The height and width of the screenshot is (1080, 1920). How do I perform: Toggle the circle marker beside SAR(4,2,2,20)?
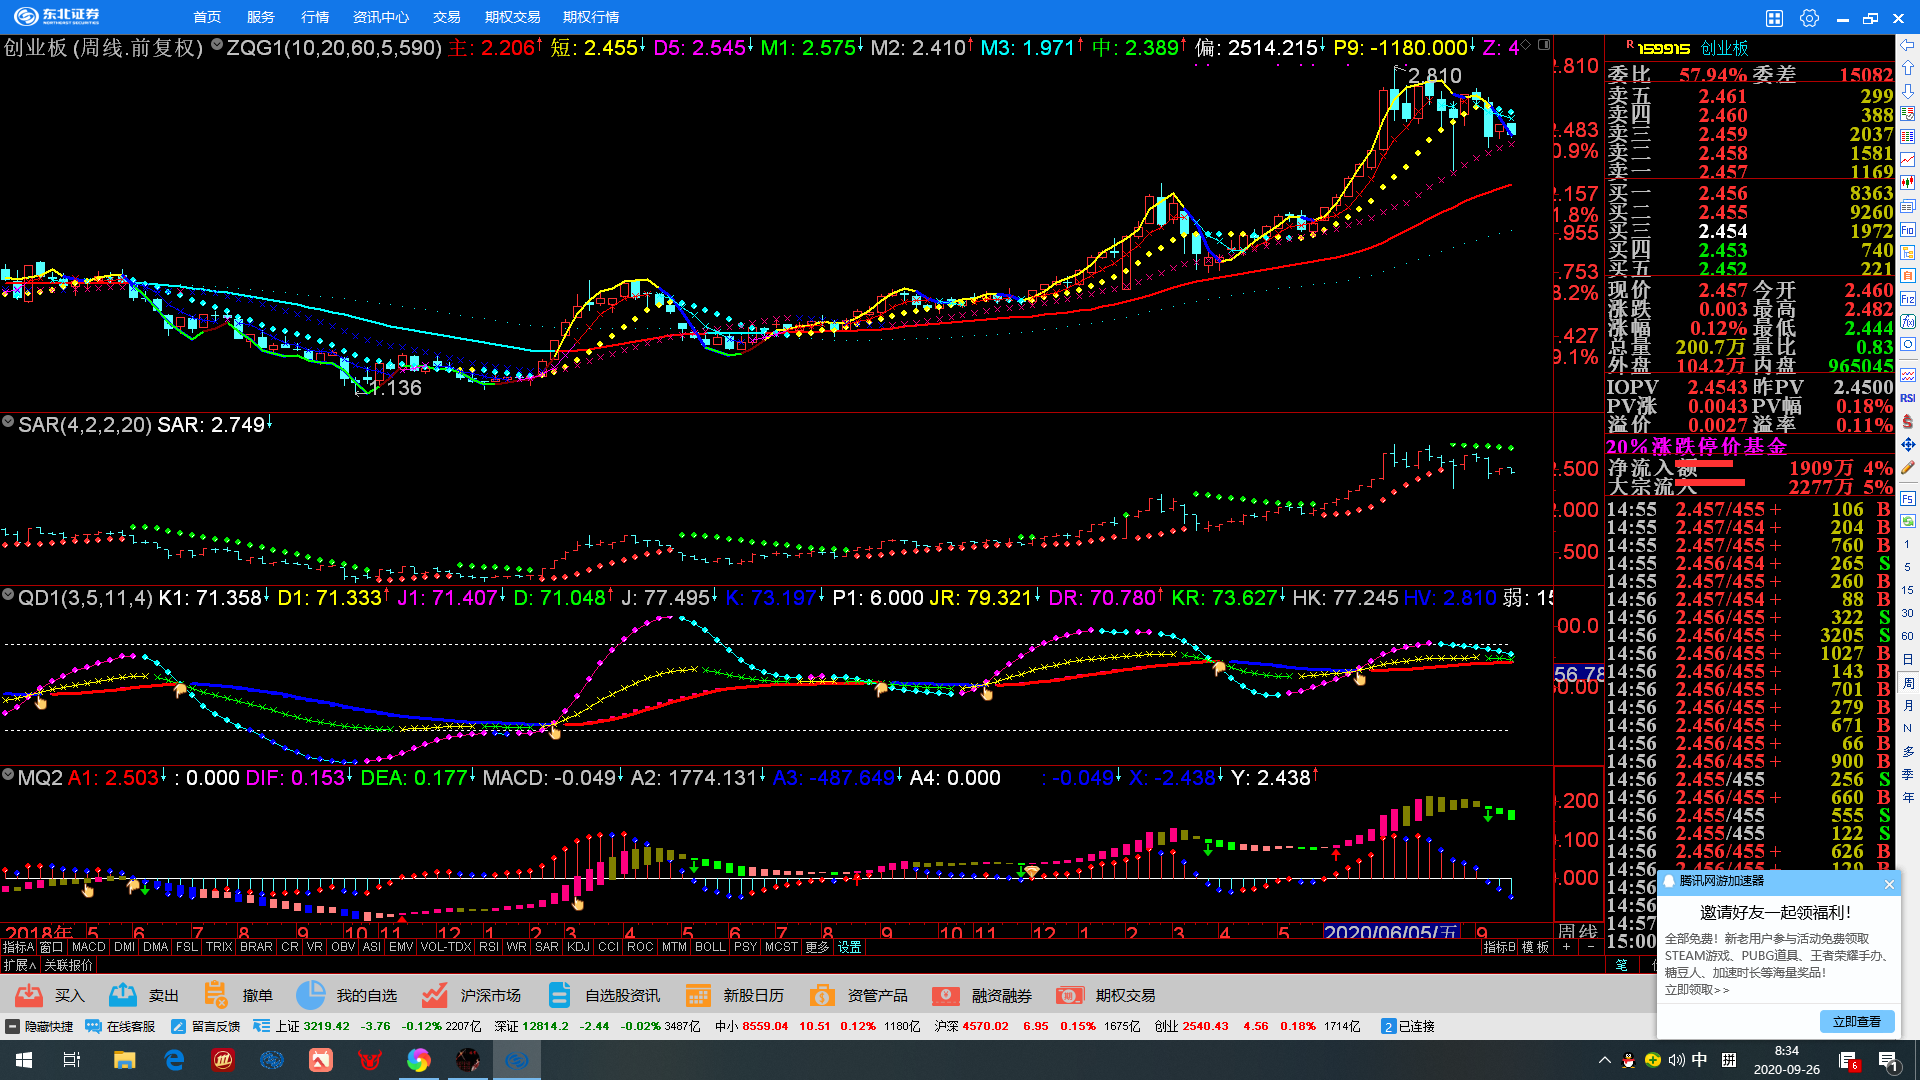coord(8,423)
